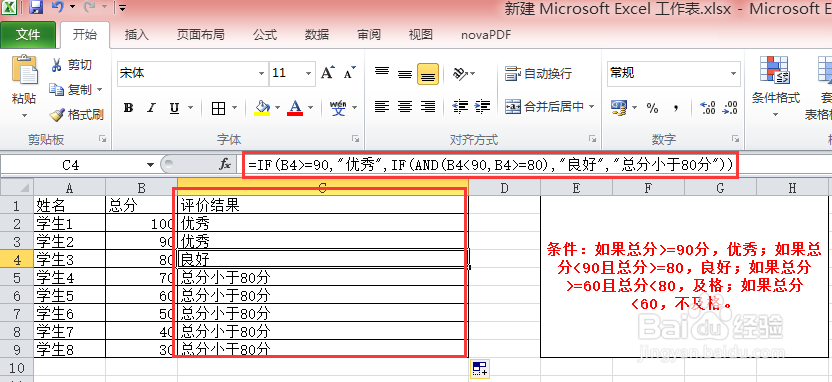This screenshot has height=382, width=832.
Task: Switch to 插入 Insert tab
Action: (x=136, y=35)
